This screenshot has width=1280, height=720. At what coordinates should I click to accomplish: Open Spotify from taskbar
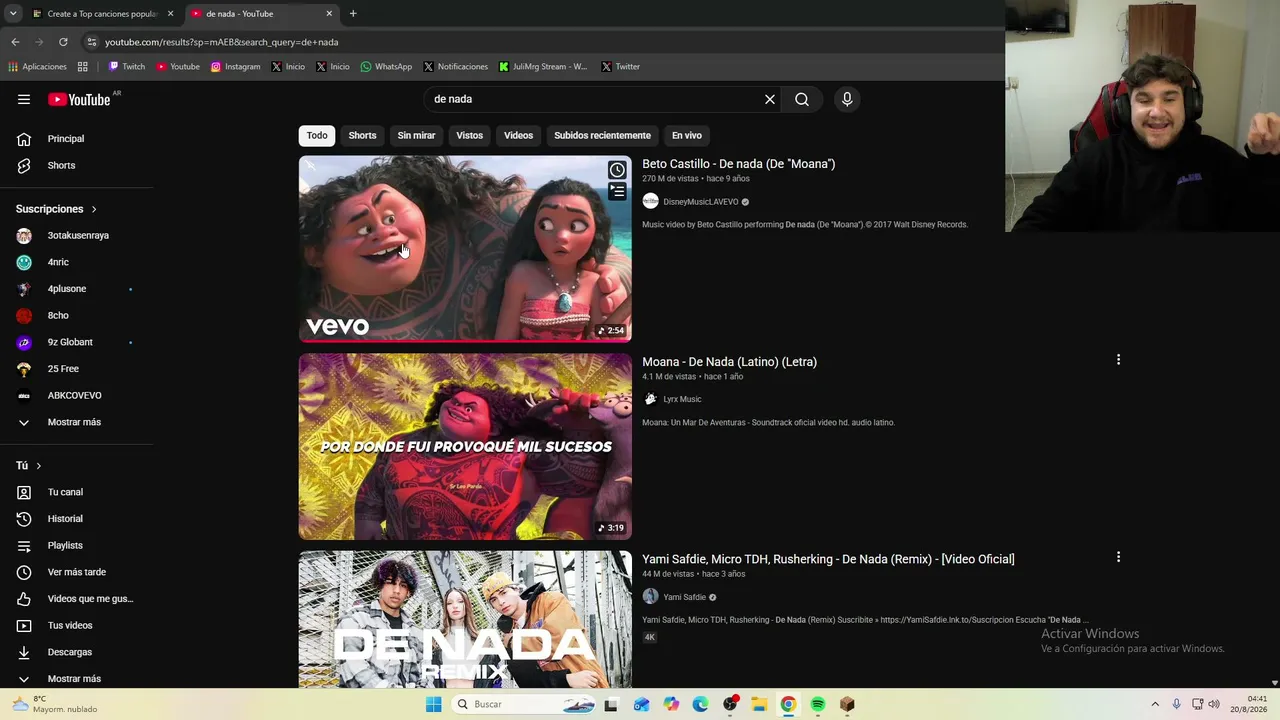[818, 704]
